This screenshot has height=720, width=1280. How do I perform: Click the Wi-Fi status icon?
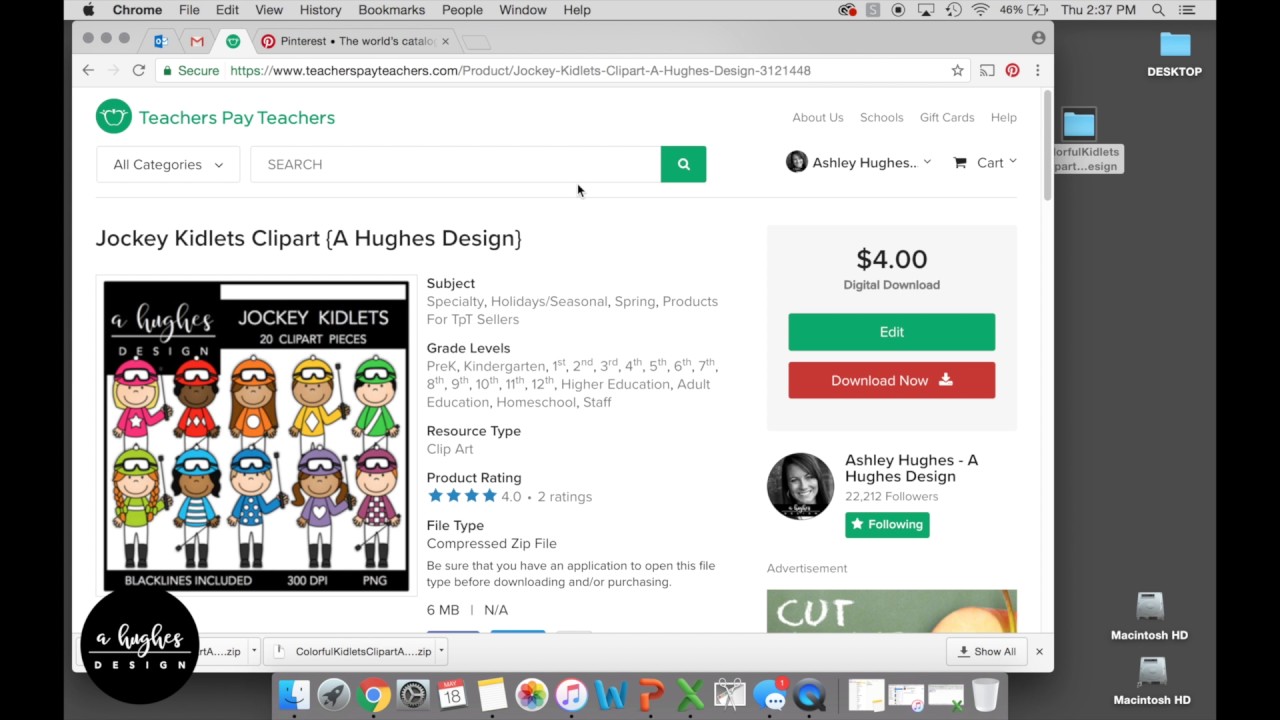[980, 10]
